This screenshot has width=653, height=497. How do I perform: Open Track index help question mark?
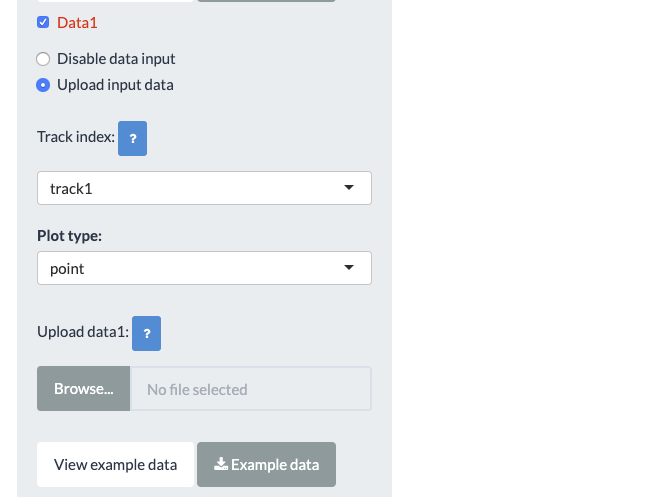[132, 140]
